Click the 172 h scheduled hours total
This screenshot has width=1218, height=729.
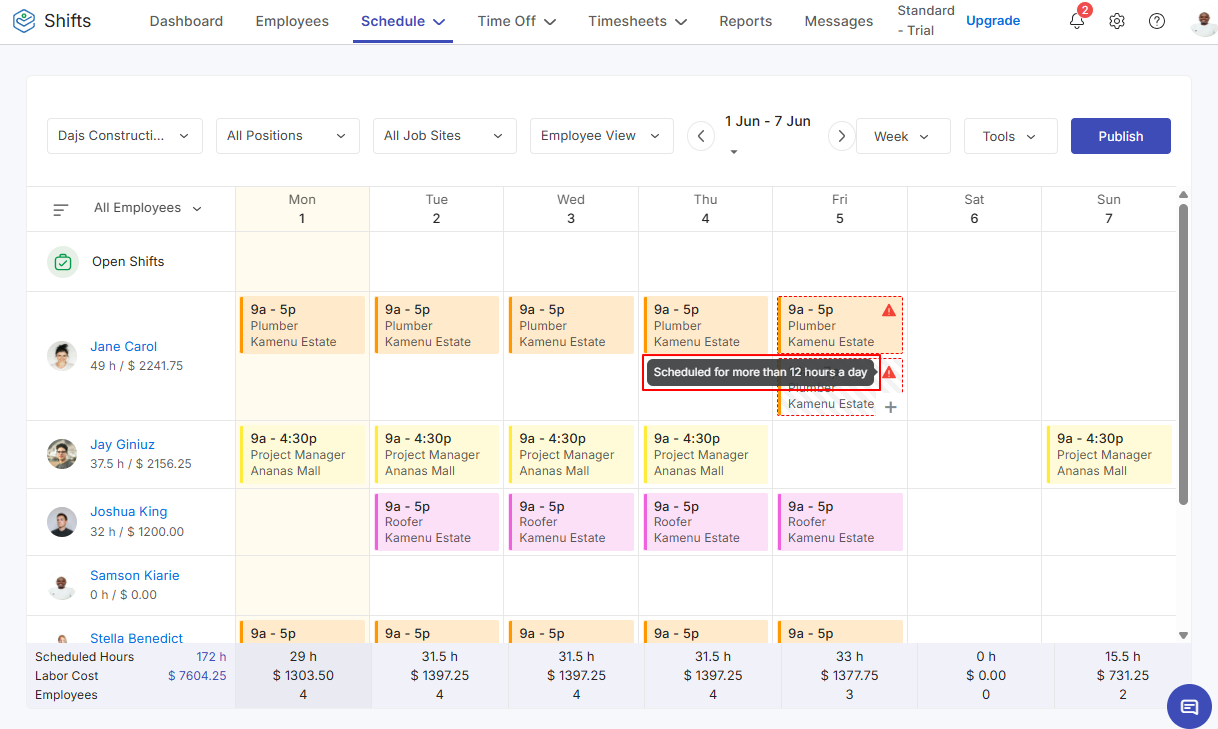click(211, 657)
